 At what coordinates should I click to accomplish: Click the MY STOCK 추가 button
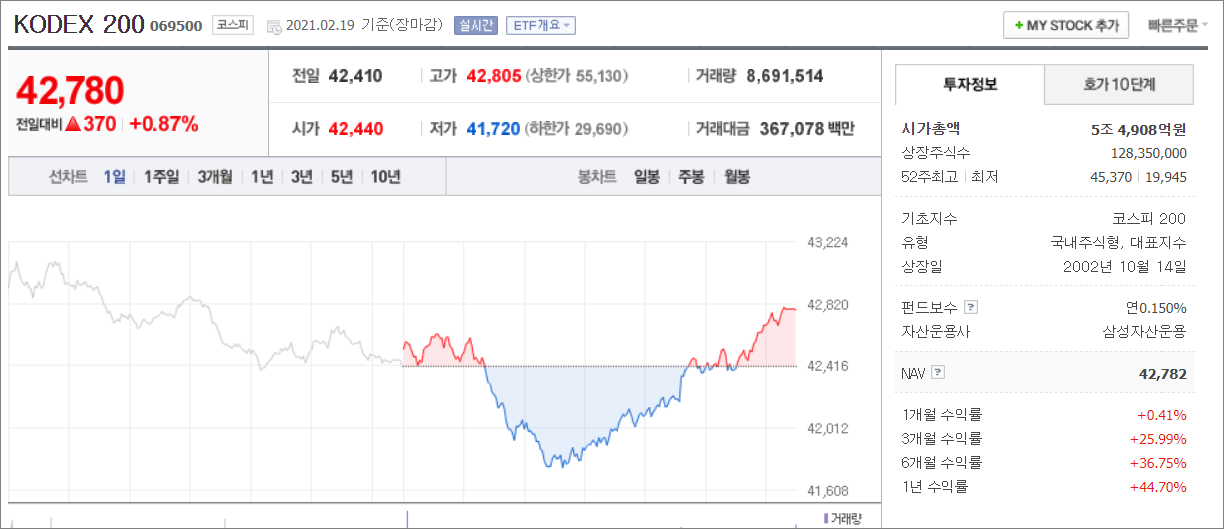coord(1066,25)
